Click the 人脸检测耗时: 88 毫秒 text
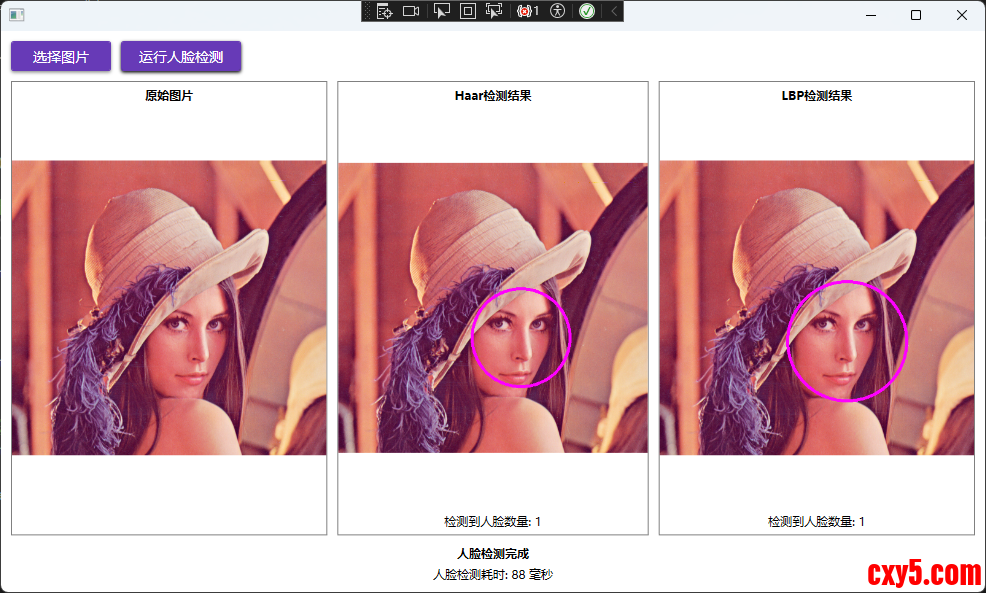This screenshot has height=593, width=986. pos(493,574)
